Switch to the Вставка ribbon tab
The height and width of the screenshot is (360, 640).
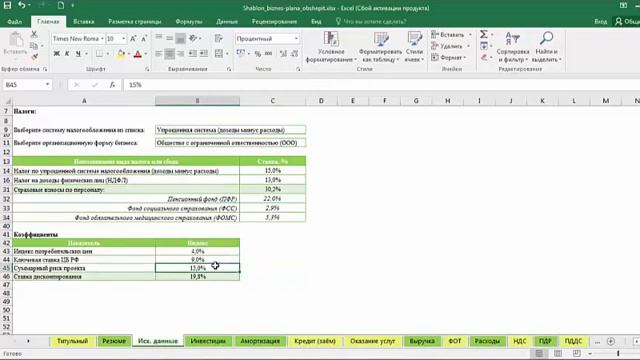[84, 22]
